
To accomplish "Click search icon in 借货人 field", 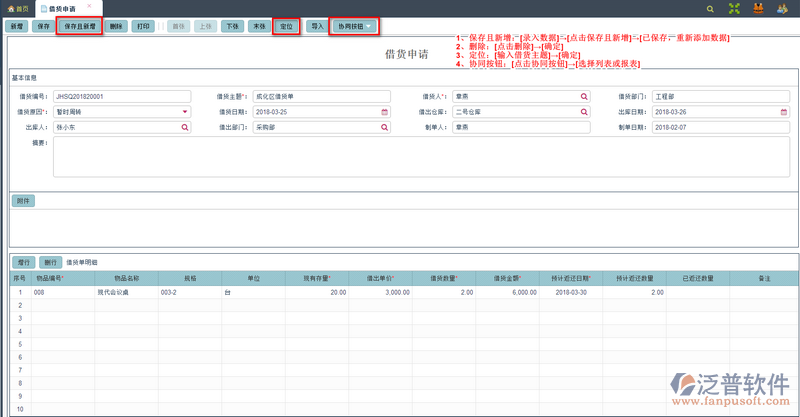I will 584,96.
